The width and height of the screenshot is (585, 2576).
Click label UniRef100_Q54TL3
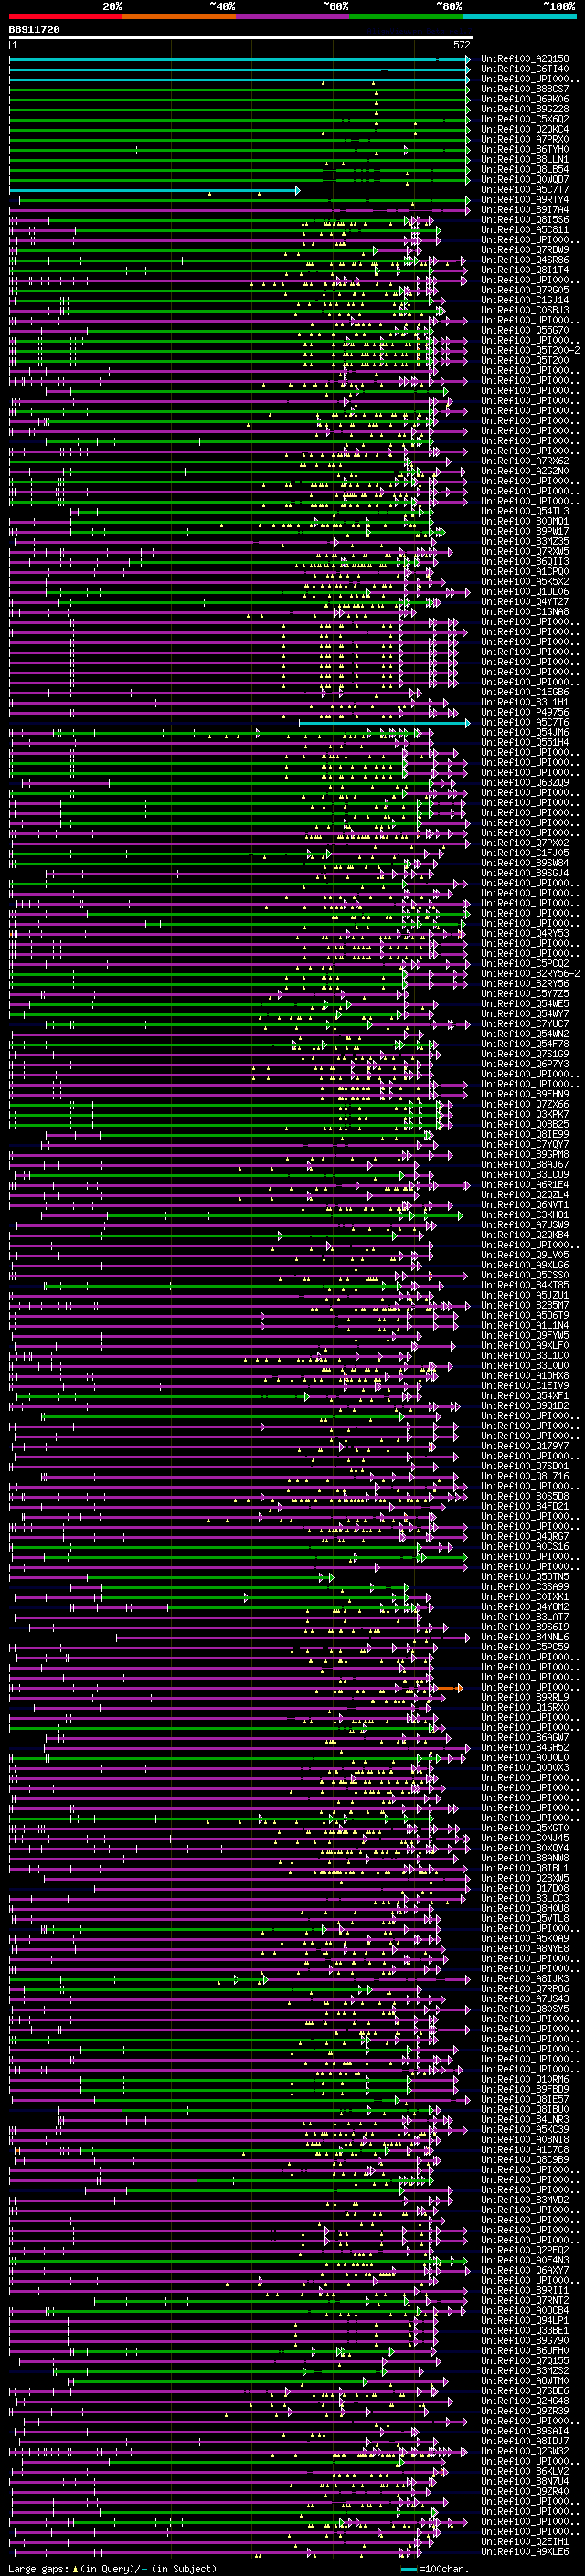pyautogui.click(x=525, y=511)
